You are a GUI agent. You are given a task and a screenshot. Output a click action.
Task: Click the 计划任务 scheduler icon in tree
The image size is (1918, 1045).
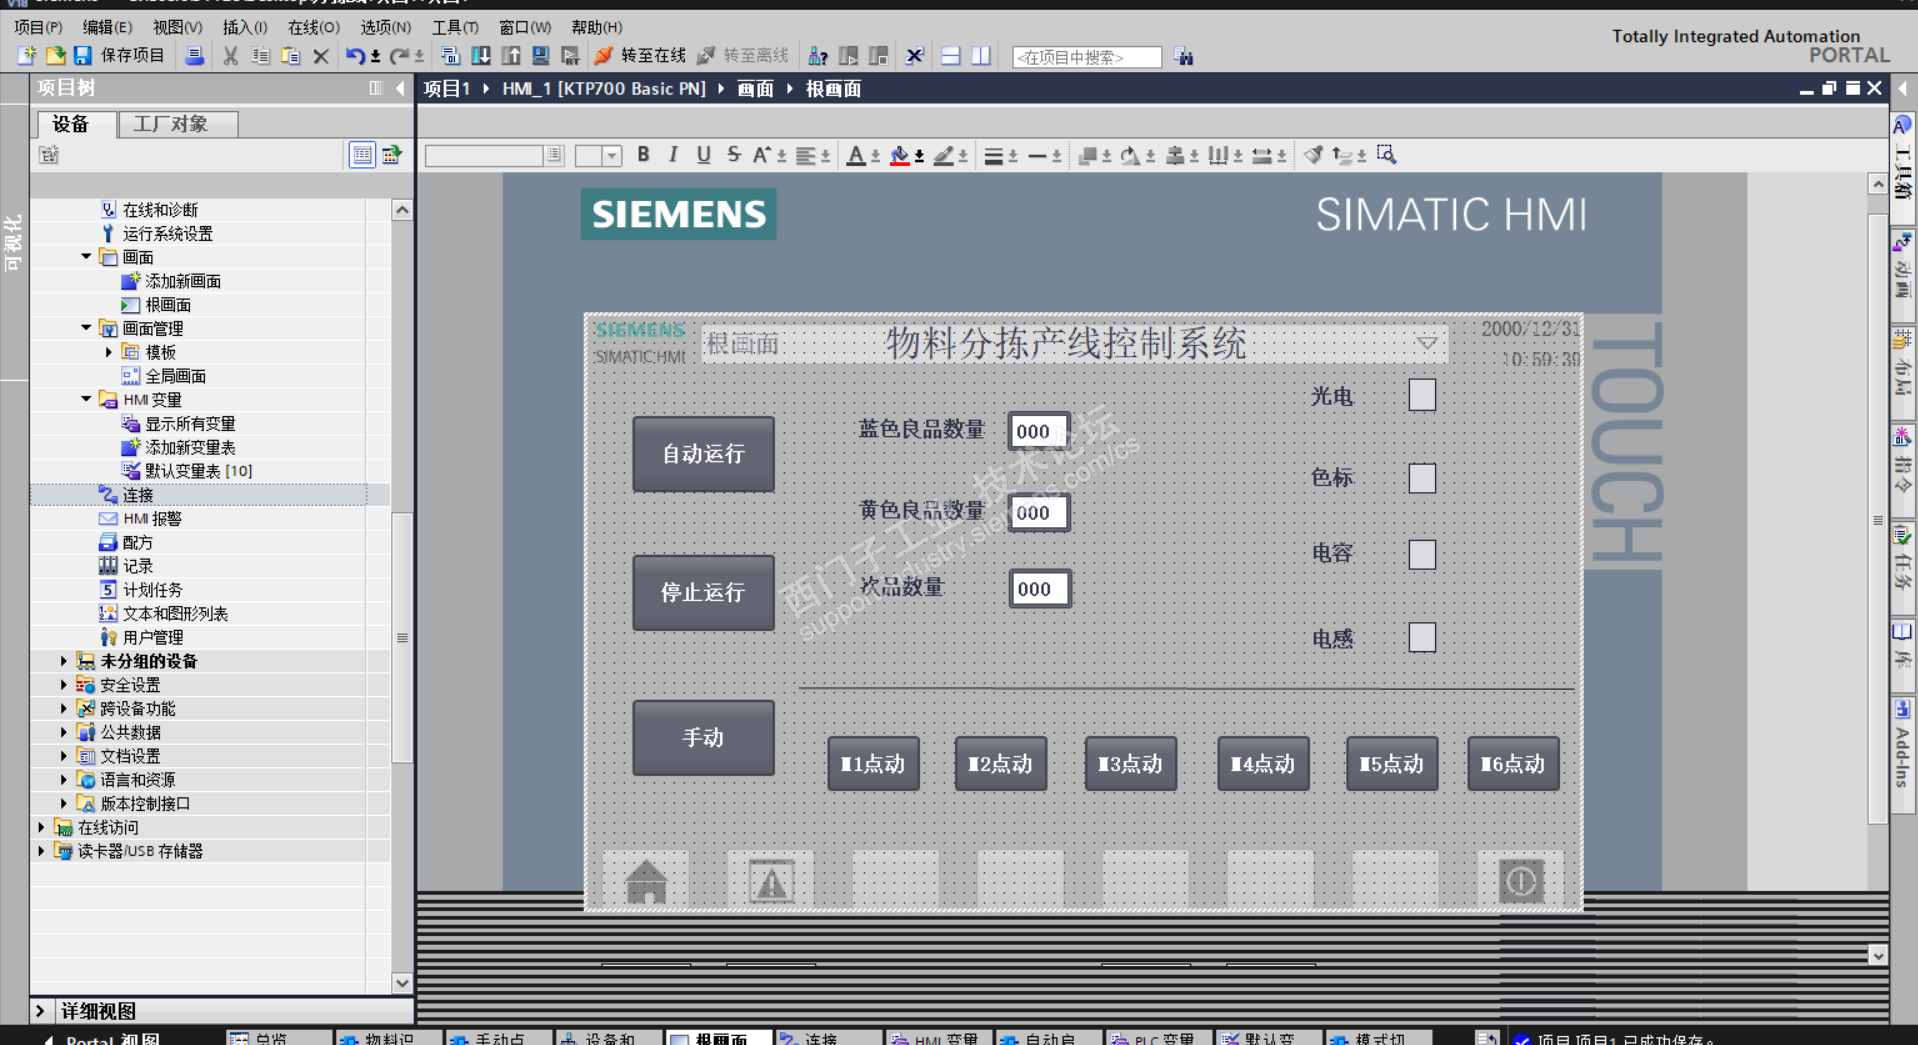point(108,590)
